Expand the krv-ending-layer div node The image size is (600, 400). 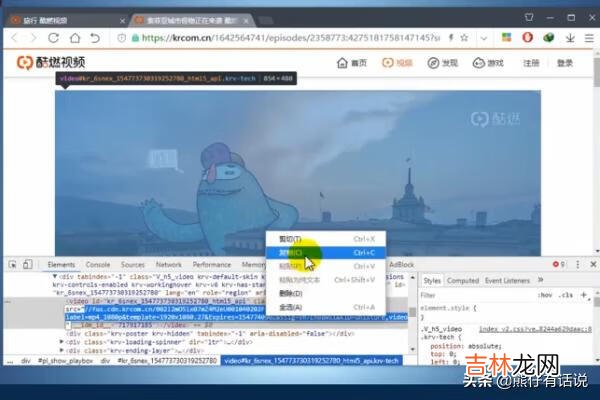click(x=62, y=351)
